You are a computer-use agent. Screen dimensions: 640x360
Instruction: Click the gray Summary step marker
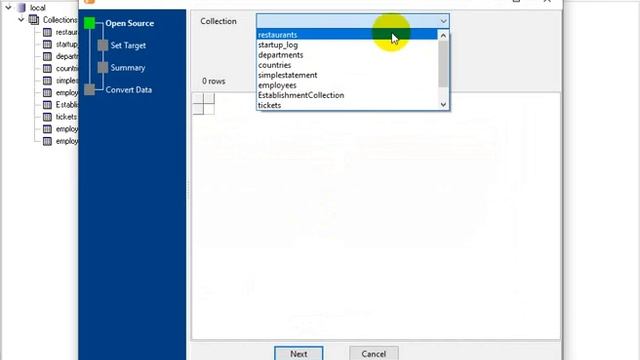point(103,68)
